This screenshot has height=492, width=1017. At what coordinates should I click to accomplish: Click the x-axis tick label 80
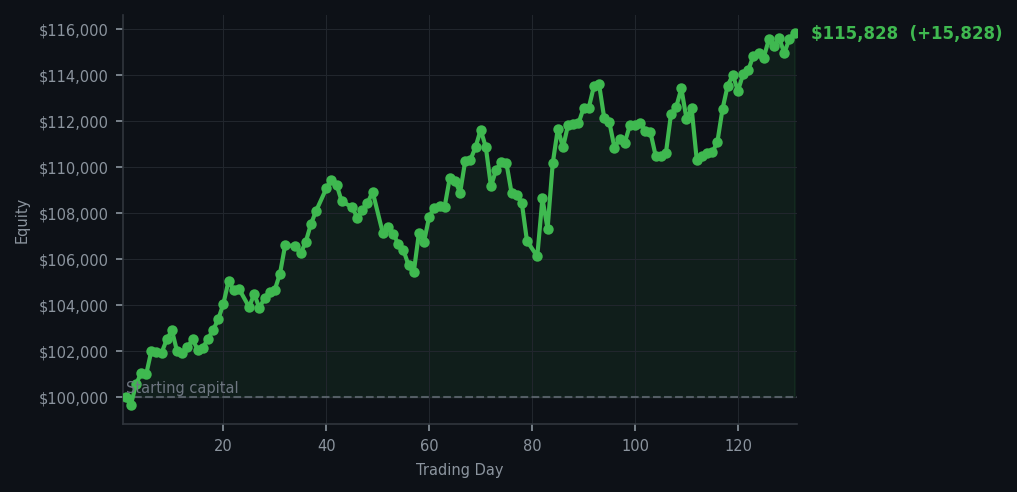pyautogui.click(x=532, y=446)
